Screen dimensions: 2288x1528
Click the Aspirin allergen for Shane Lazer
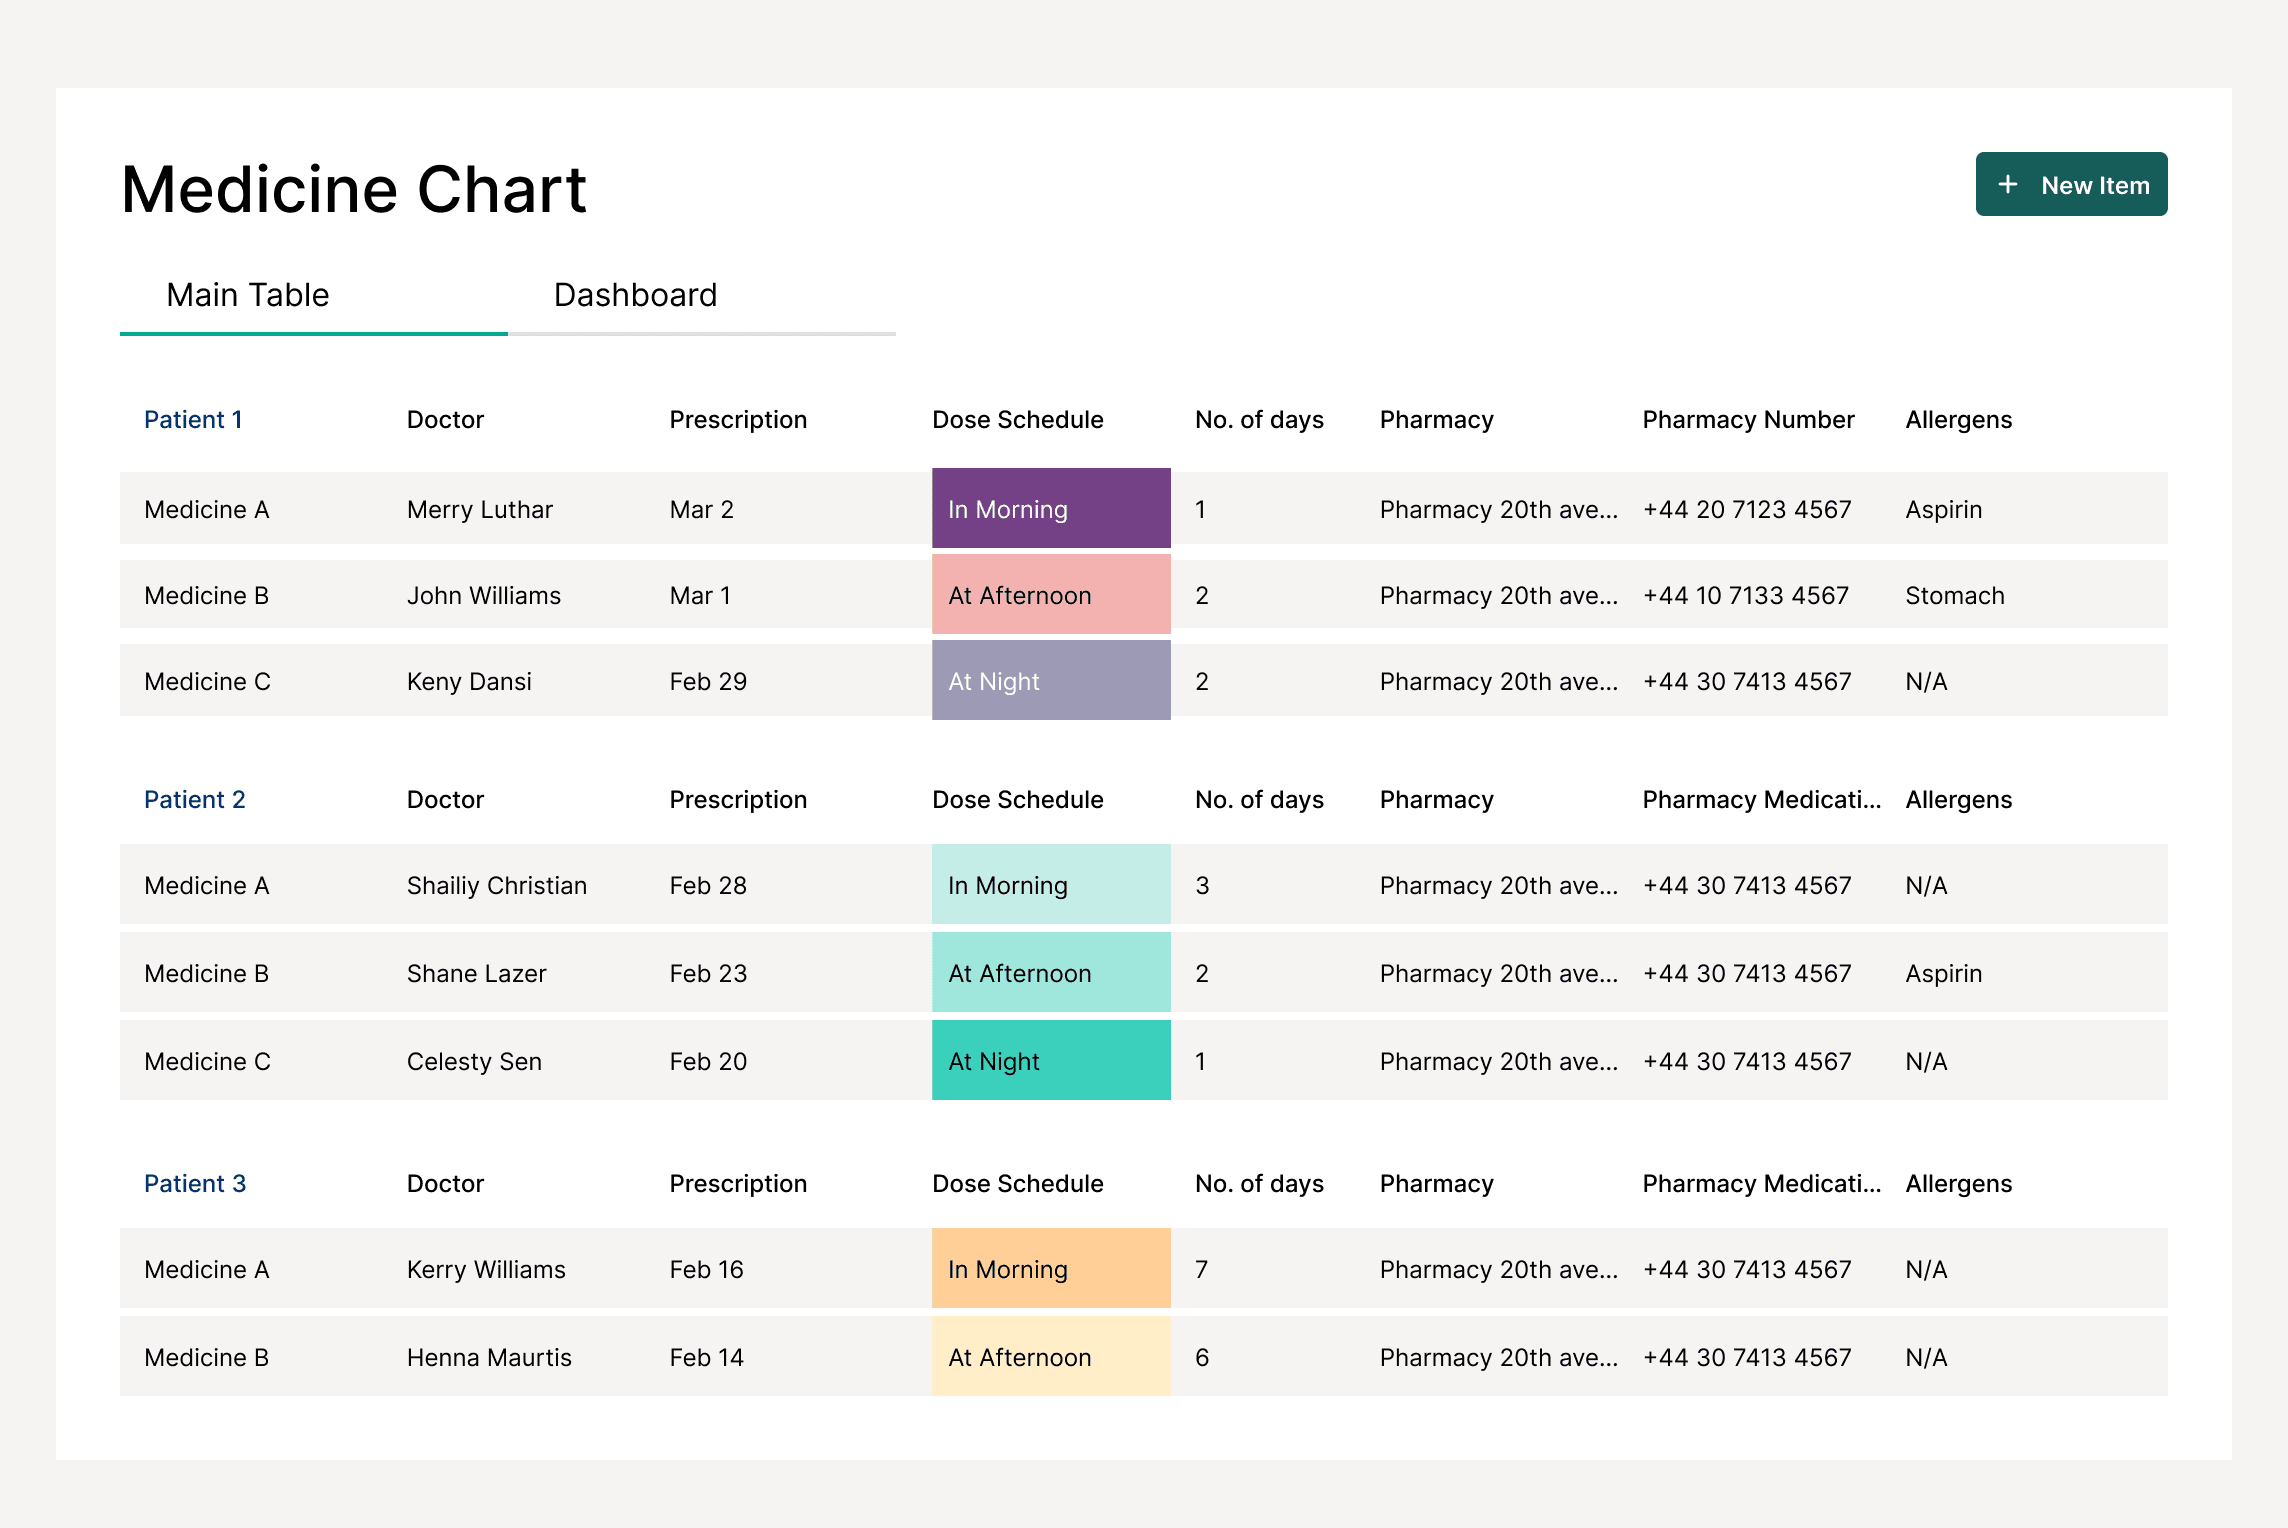[1942, 973]
